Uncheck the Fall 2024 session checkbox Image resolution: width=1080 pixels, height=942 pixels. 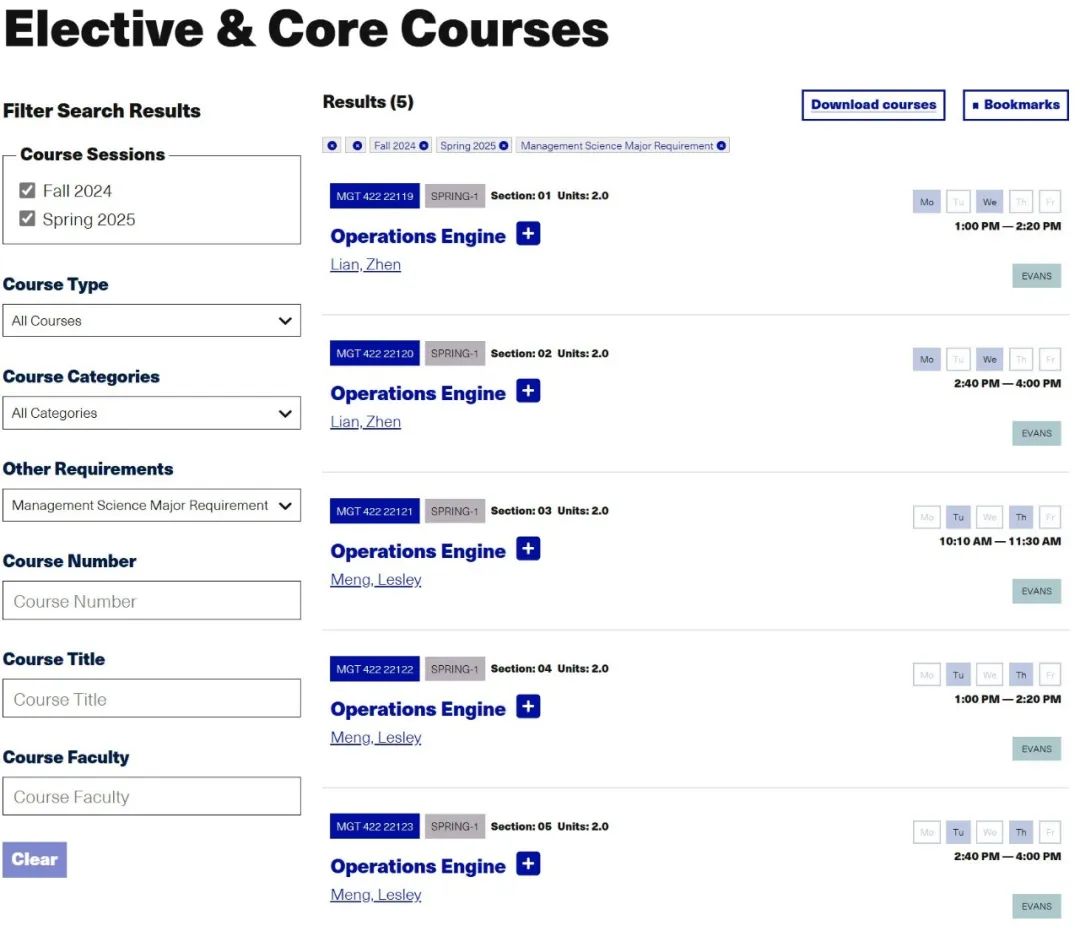(x=28, y=190)
